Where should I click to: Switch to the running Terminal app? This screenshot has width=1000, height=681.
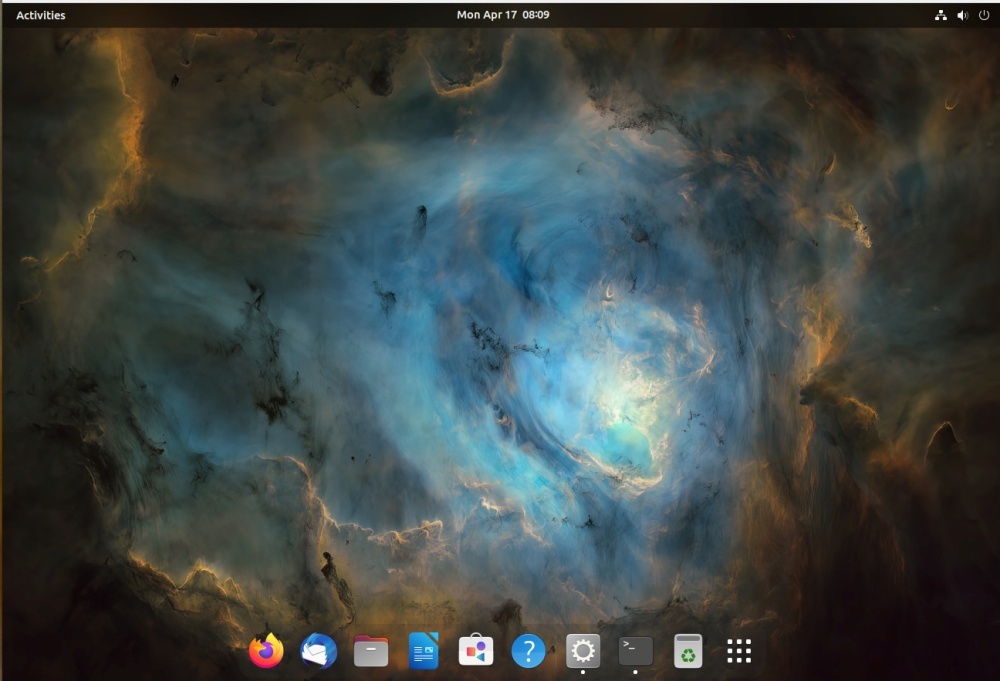point(635,651)
